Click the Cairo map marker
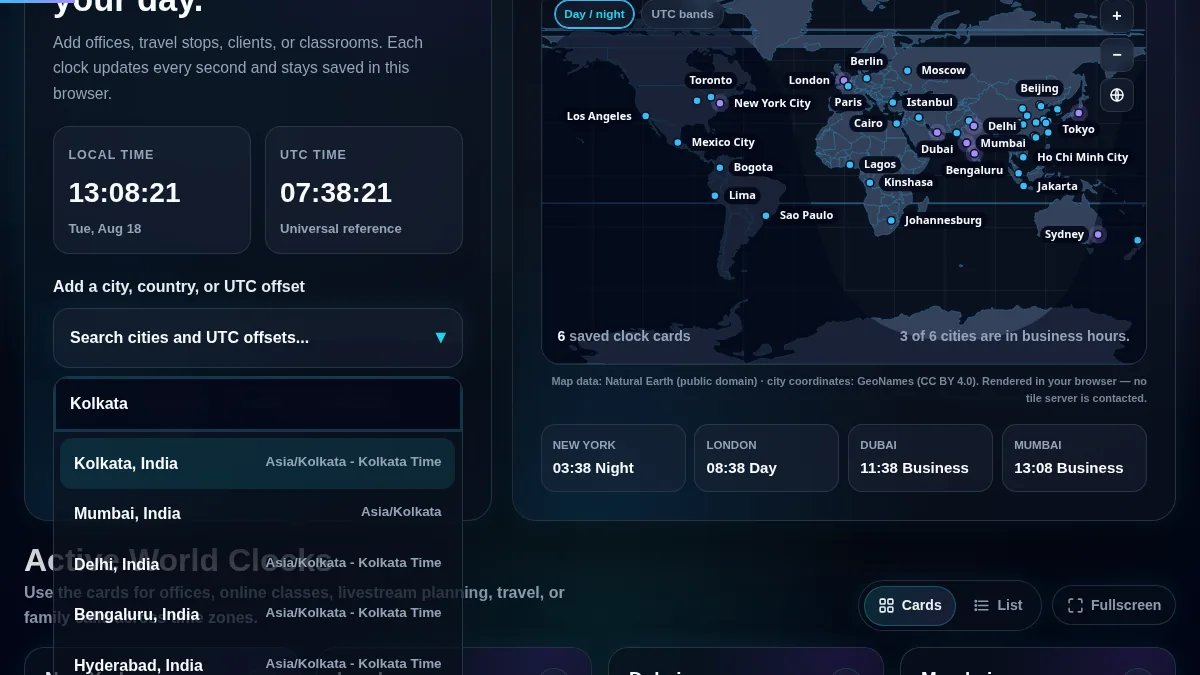1200x675 pixels. 897,123
